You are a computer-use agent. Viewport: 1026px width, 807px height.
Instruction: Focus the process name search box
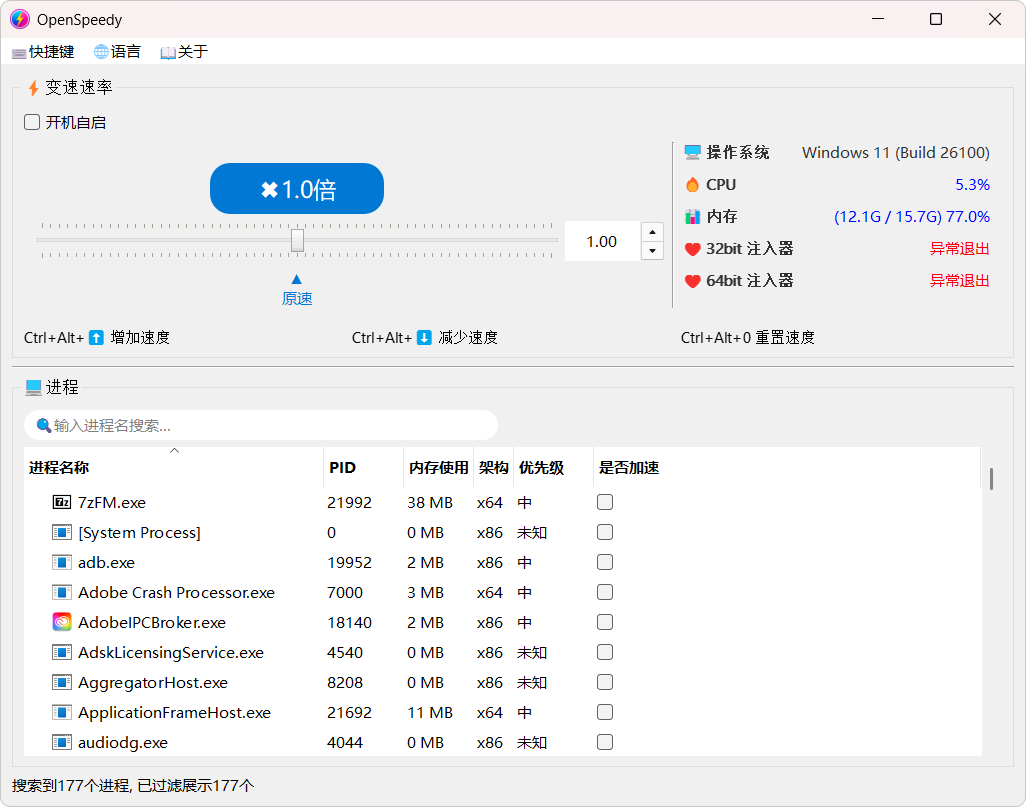click(261, 425)
